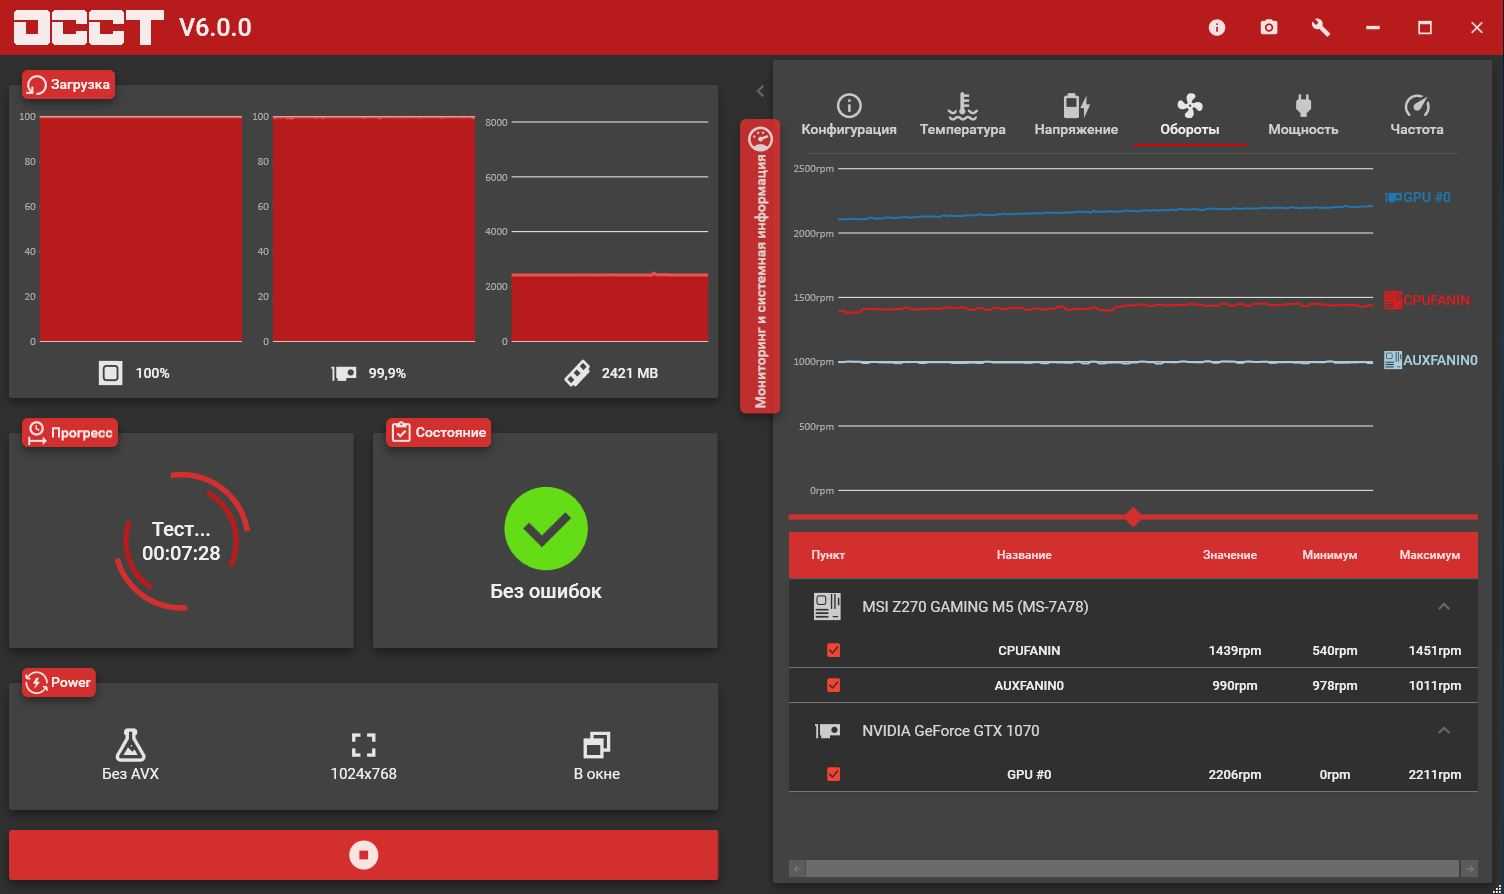Image resolution: width=1504 pixels, height=894 pixels.
Task: Select the 1024x768 resolution icon
Action: tap(363, 746)
